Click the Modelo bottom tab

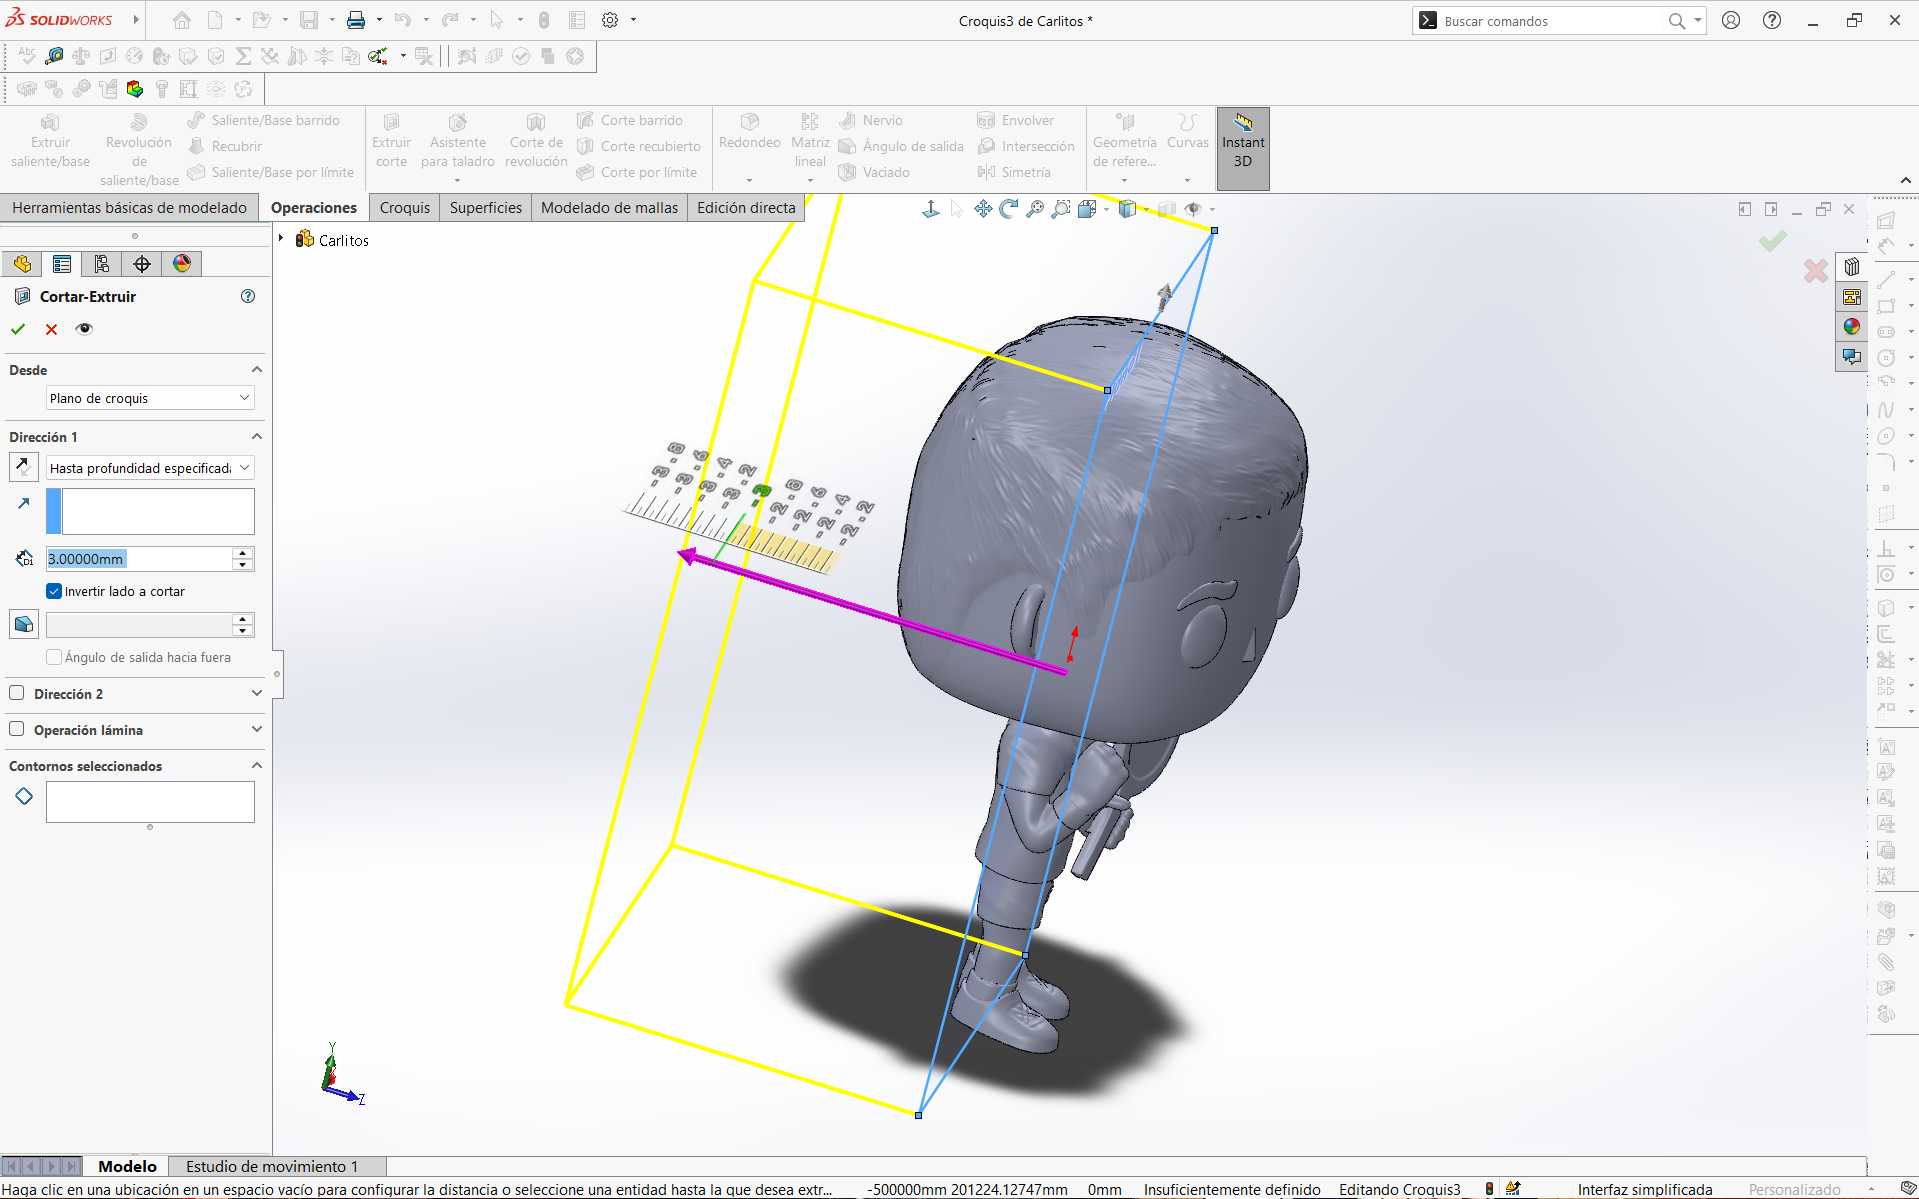[127, 1166]
